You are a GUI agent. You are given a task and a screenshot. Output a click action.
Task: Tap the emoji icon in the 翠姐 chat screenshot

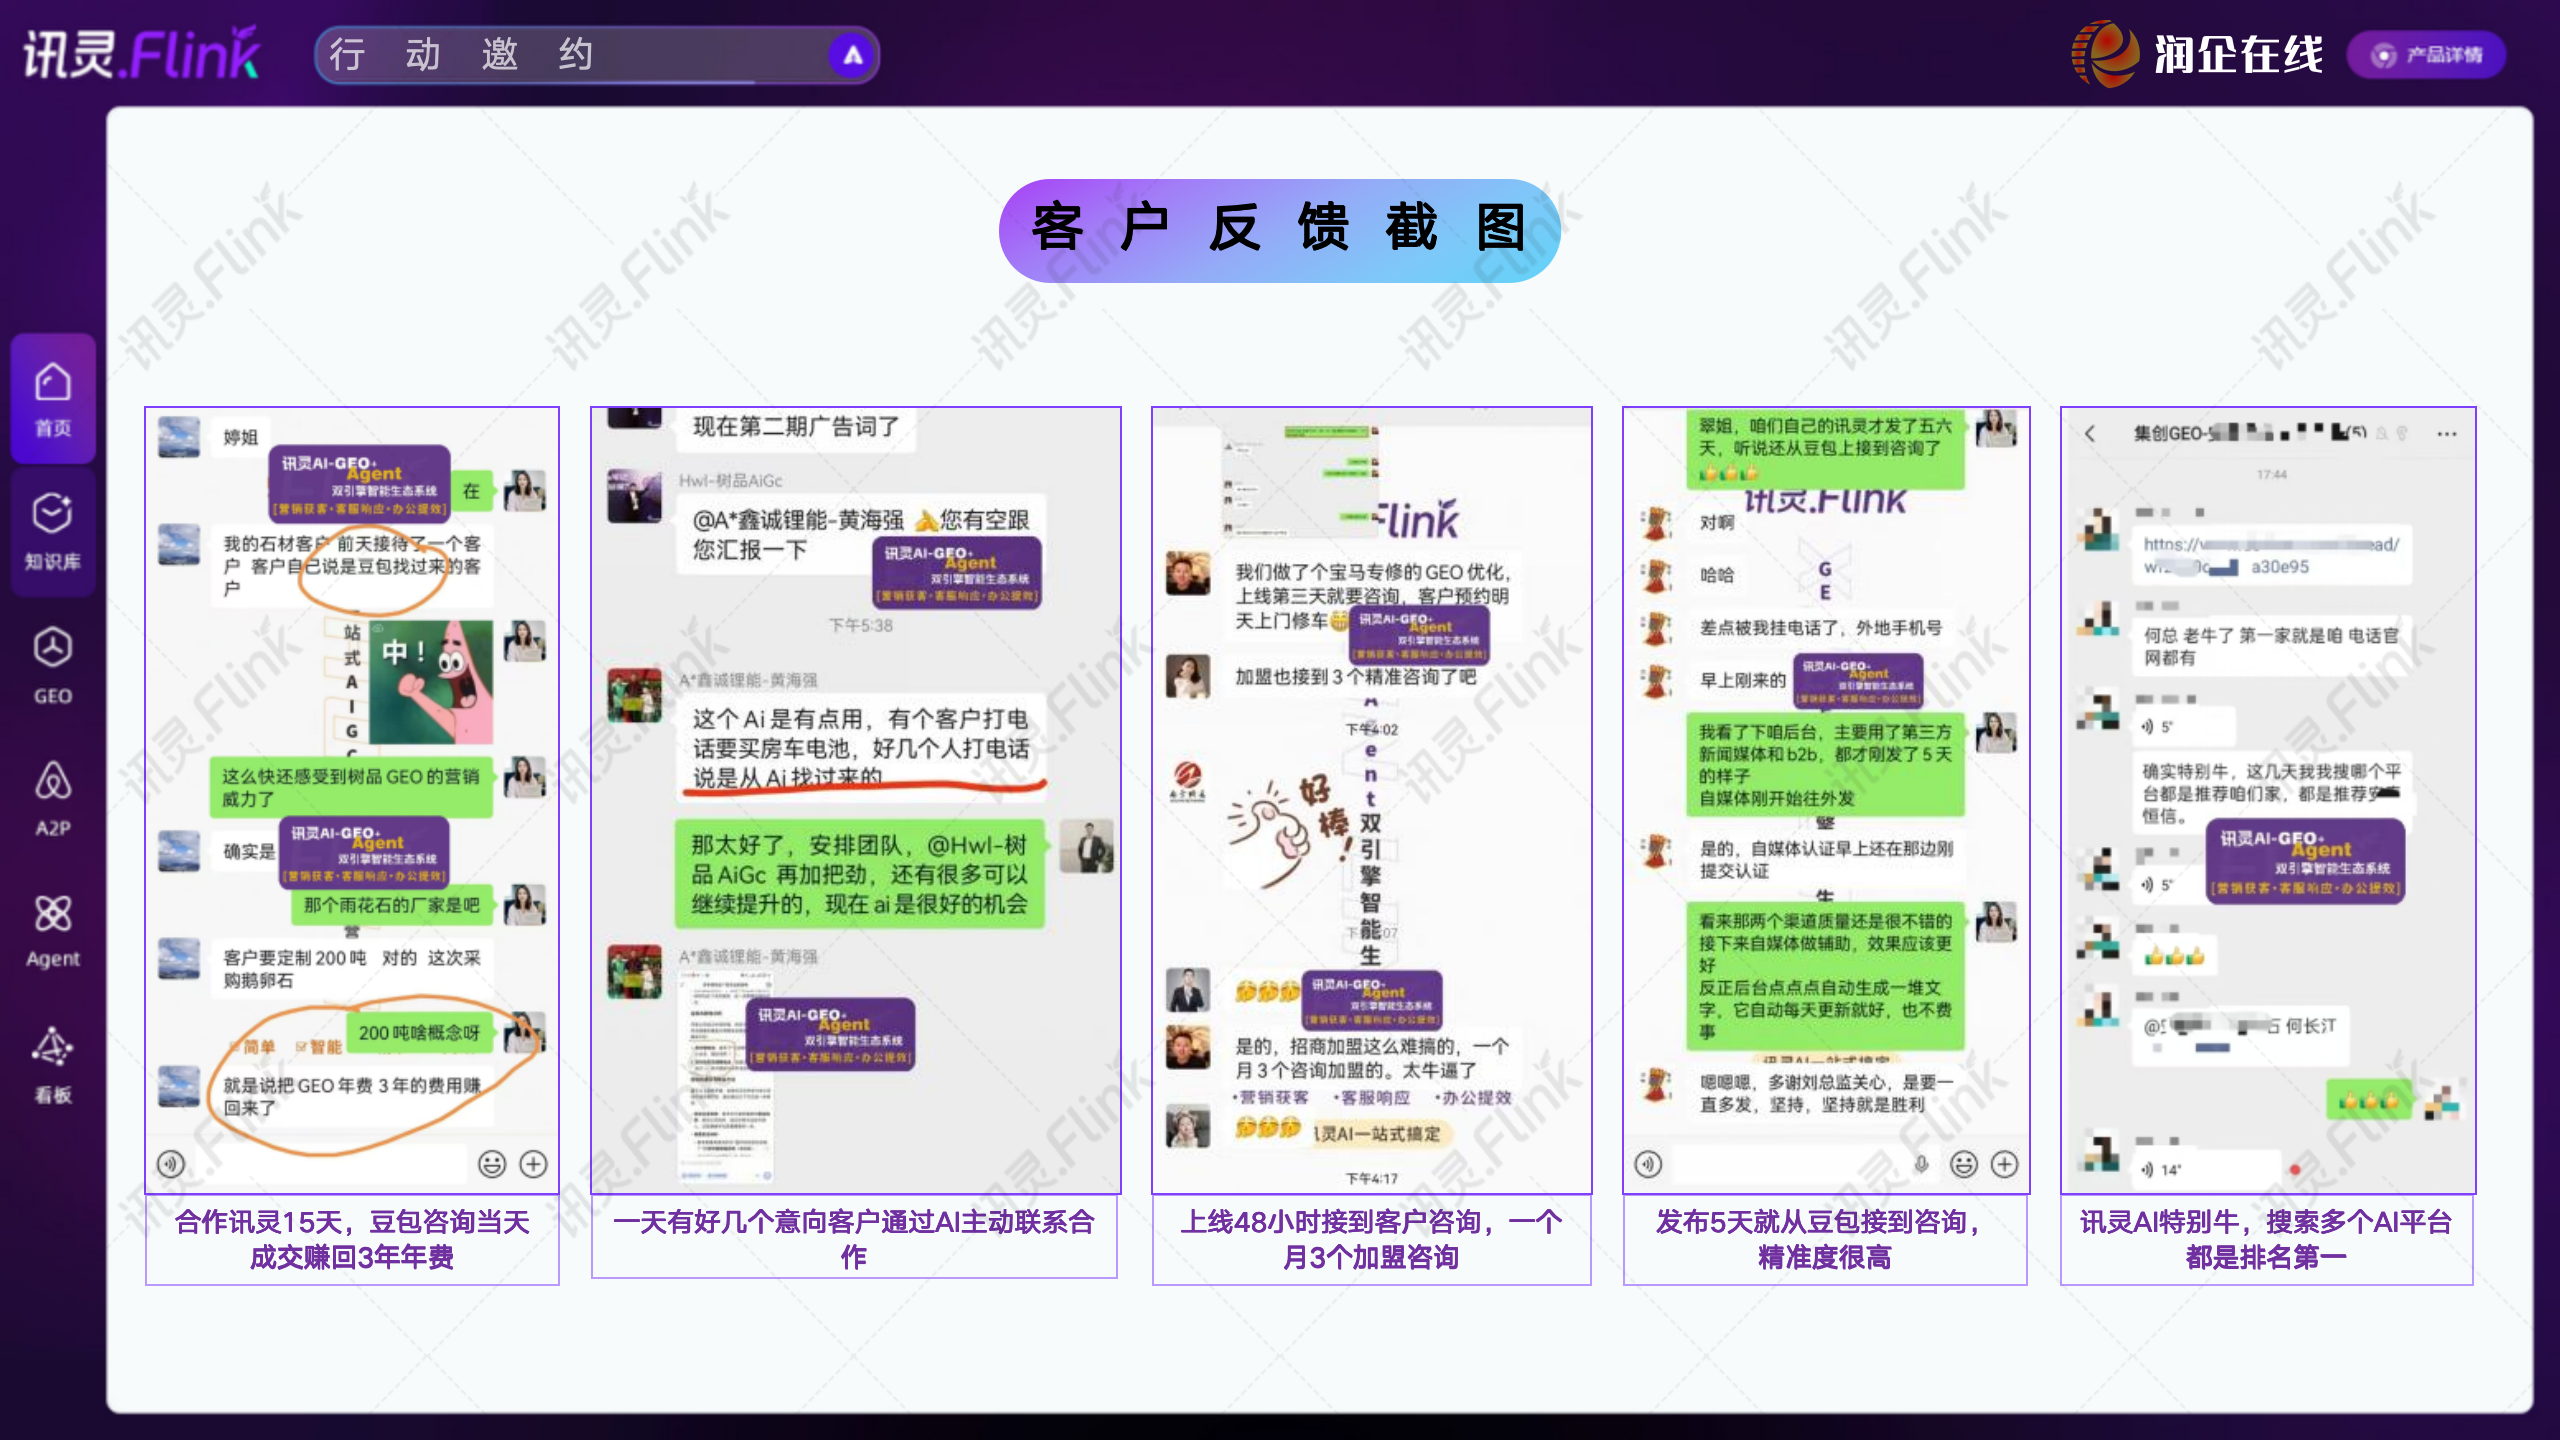coord(1964,1164)
